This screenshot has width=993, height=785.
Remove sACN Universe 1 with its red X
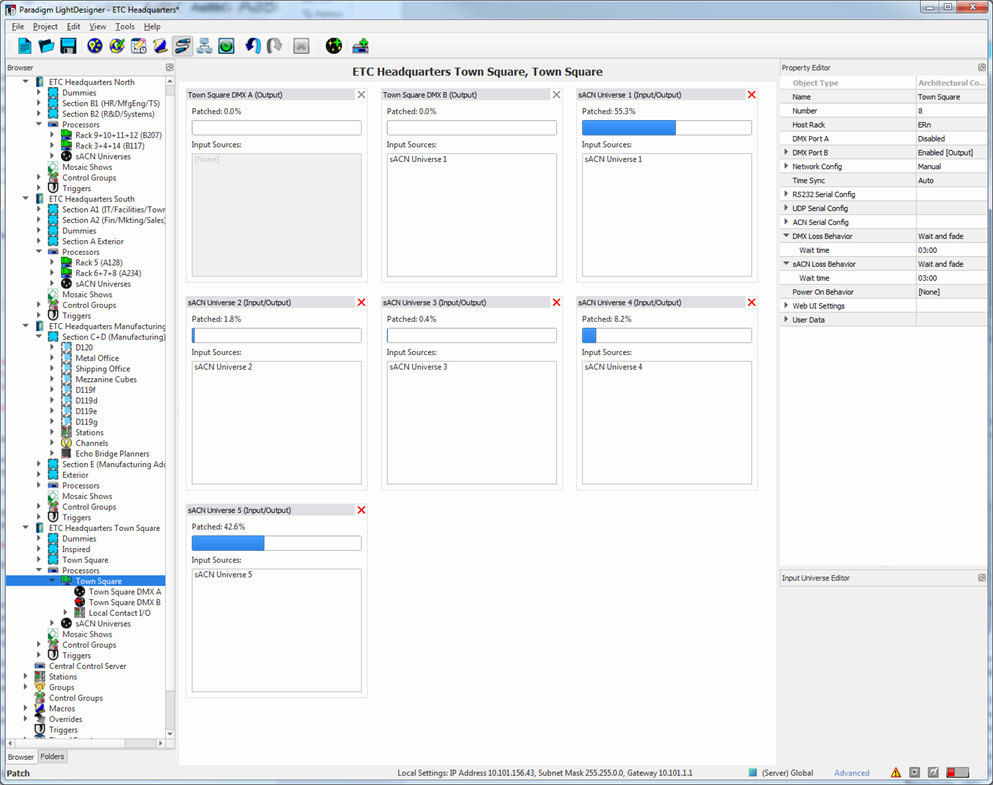coord(752,95)
